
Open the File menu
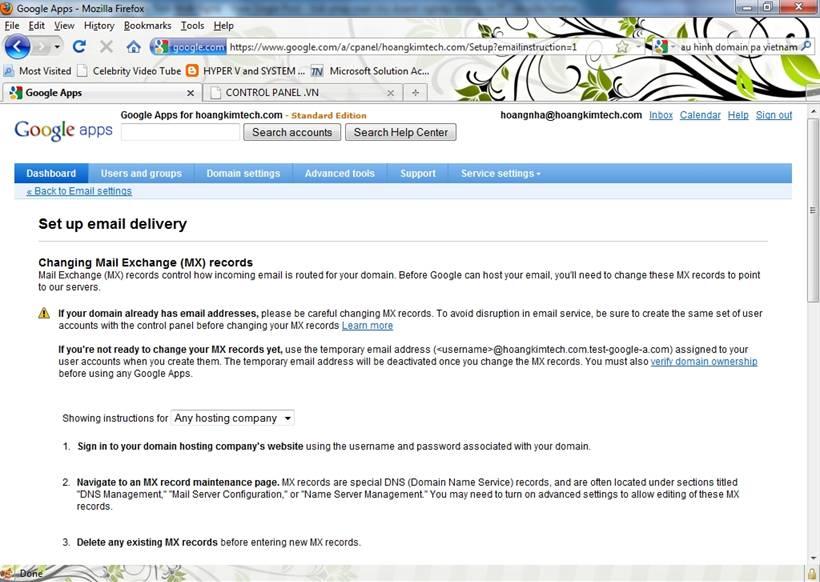pyautogui.click(x=12, y=26)
